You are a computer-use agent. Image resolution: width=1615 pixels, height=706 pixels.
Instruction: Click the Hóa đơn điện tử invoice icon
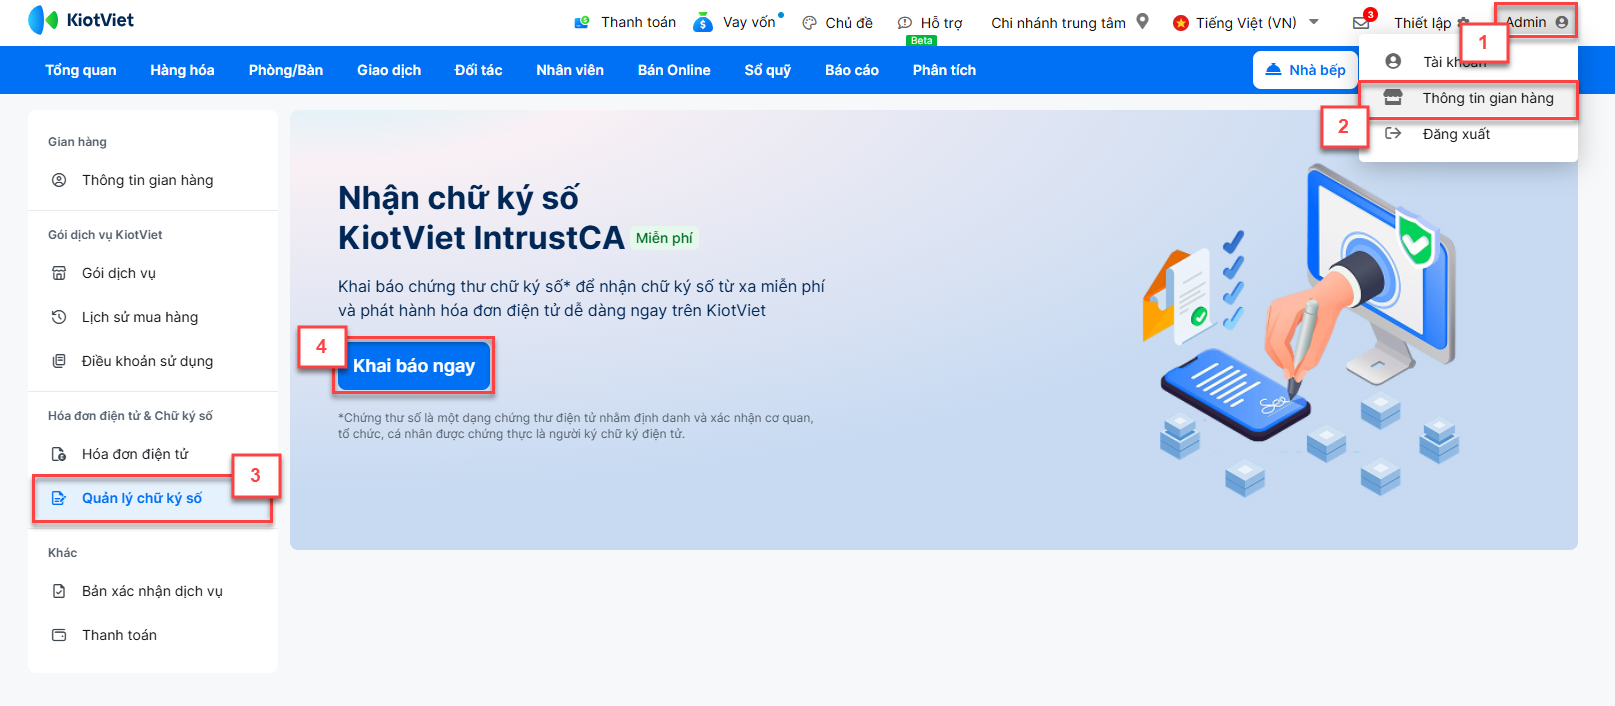(x=59, y=454)
